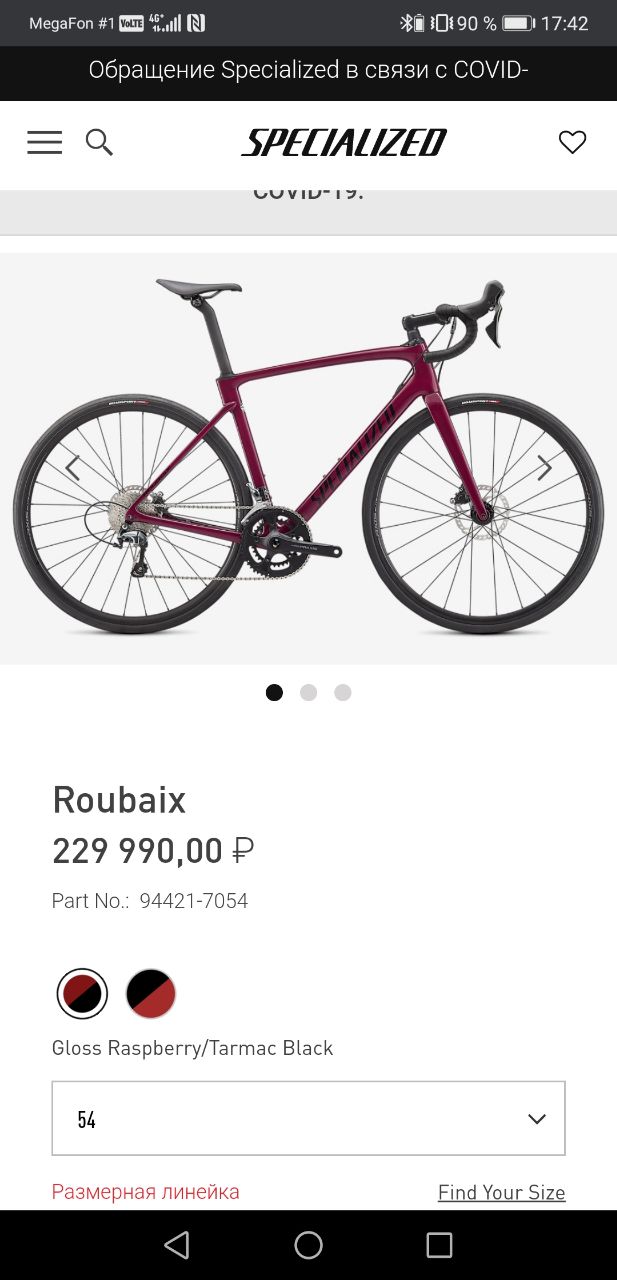Expand the size selector chevron arrow
The width and height of the screenshot is (617, 1280).
tap(537, 1119)
